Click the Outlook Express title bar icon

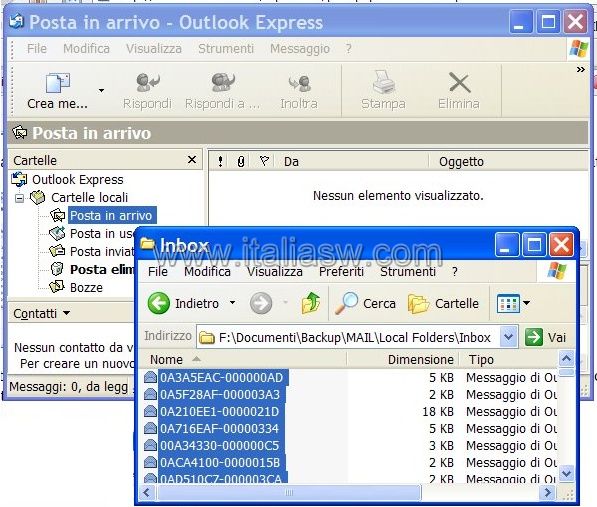tap(16, 21)
